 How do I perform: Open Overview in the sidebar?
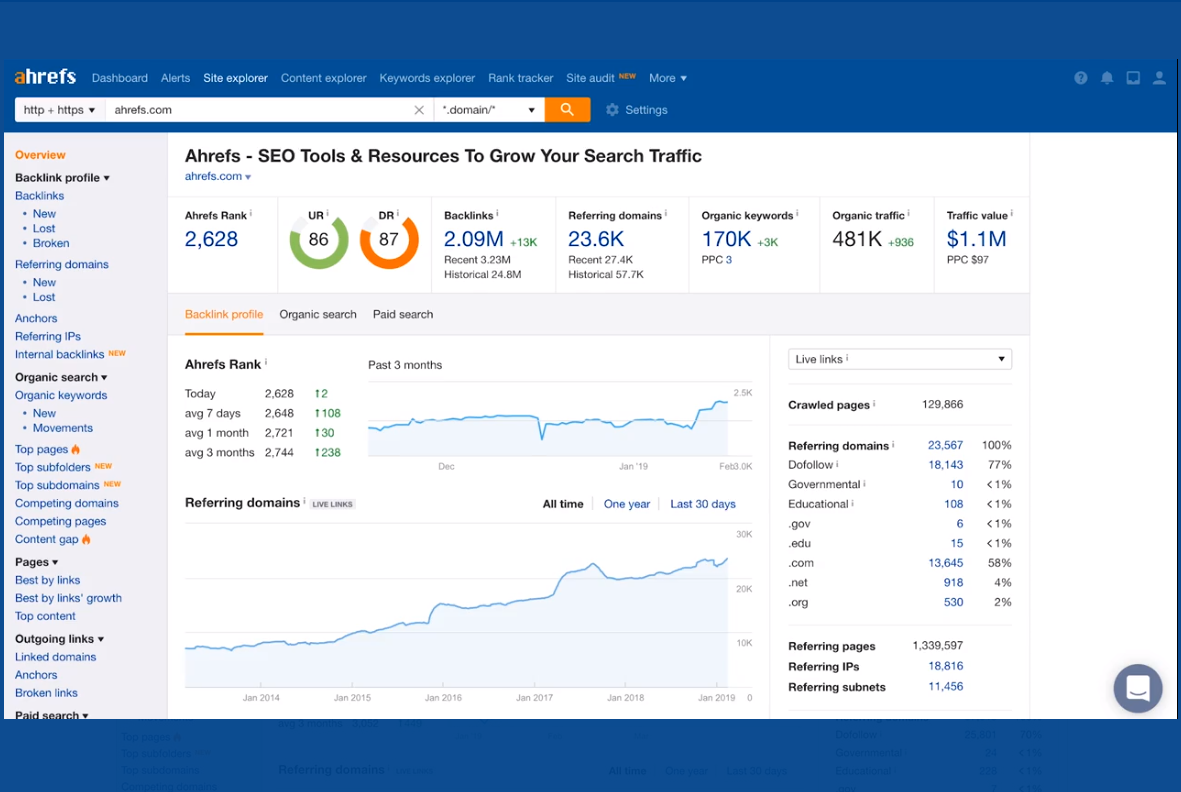(40, 155)
